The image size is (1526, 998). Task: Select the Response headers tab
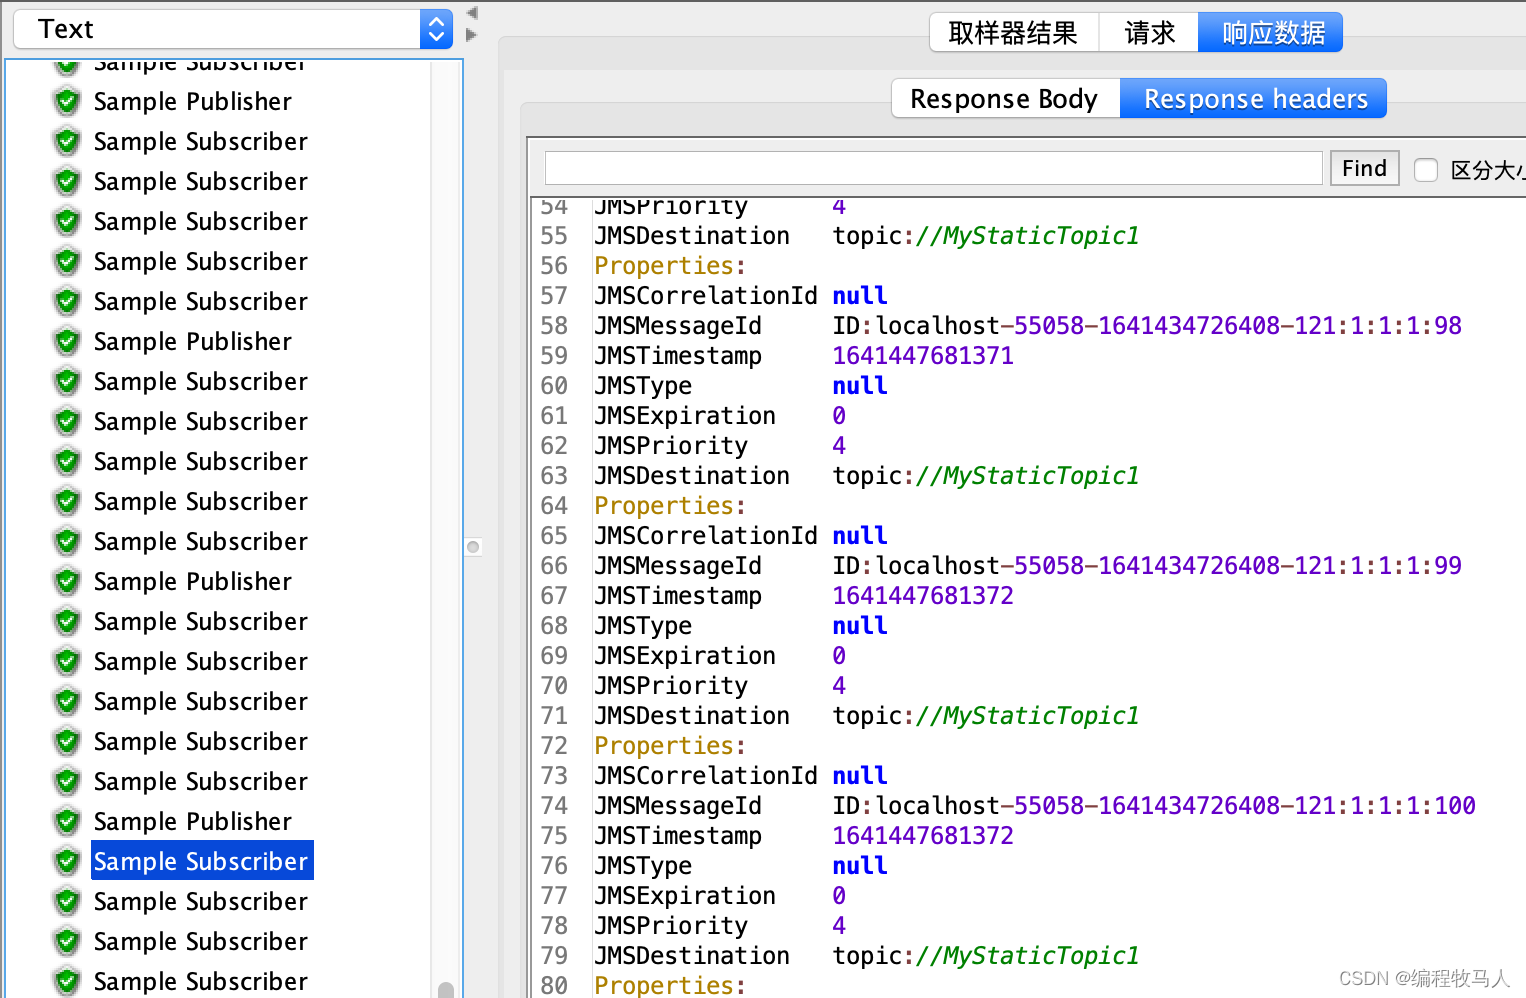pyautogui.click(x=1255, y=99)
